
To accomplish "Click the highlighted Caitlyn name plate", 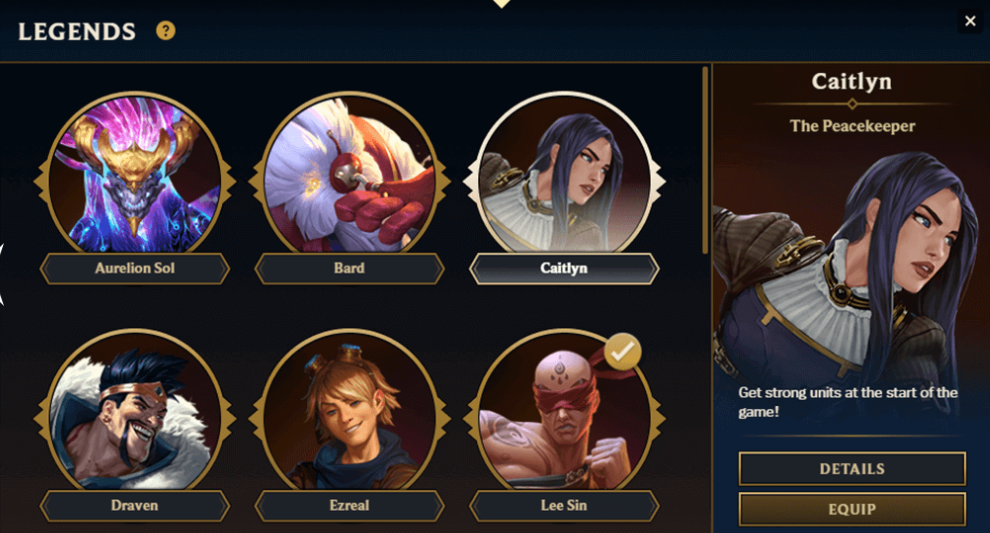I will (564, 268).
